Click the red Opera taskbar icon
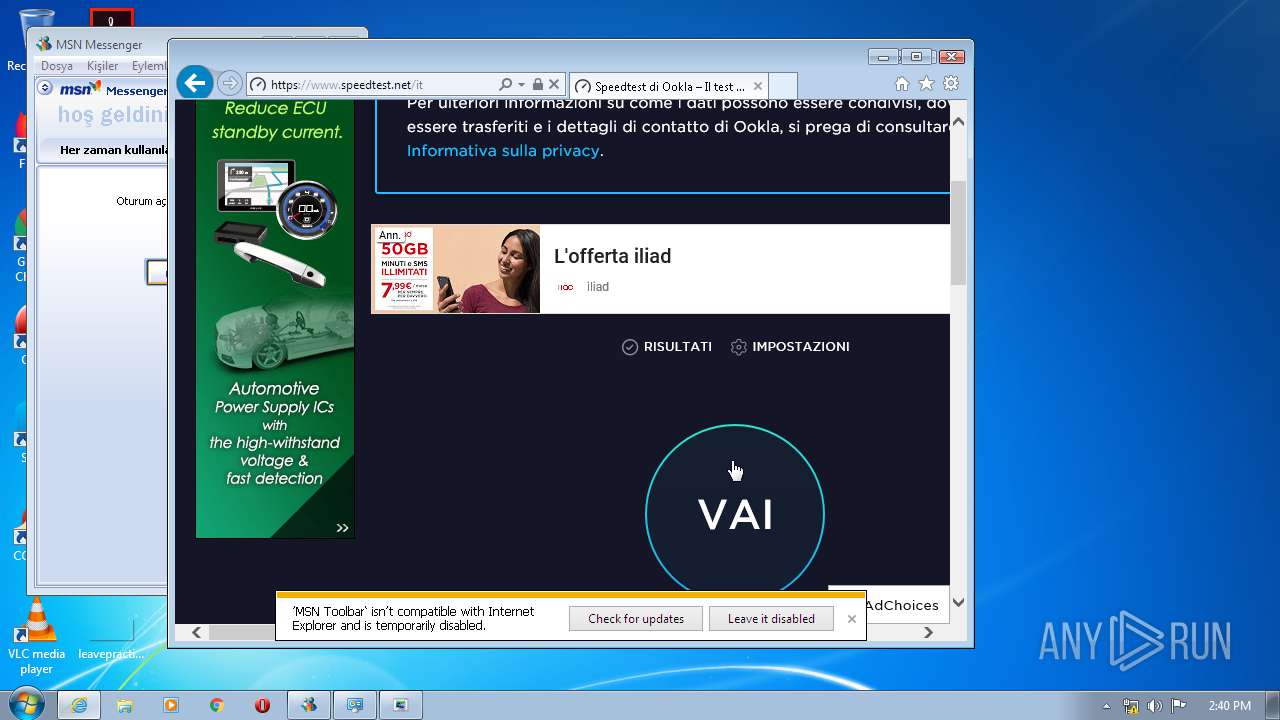1280x720 pixels. (263, 705)
